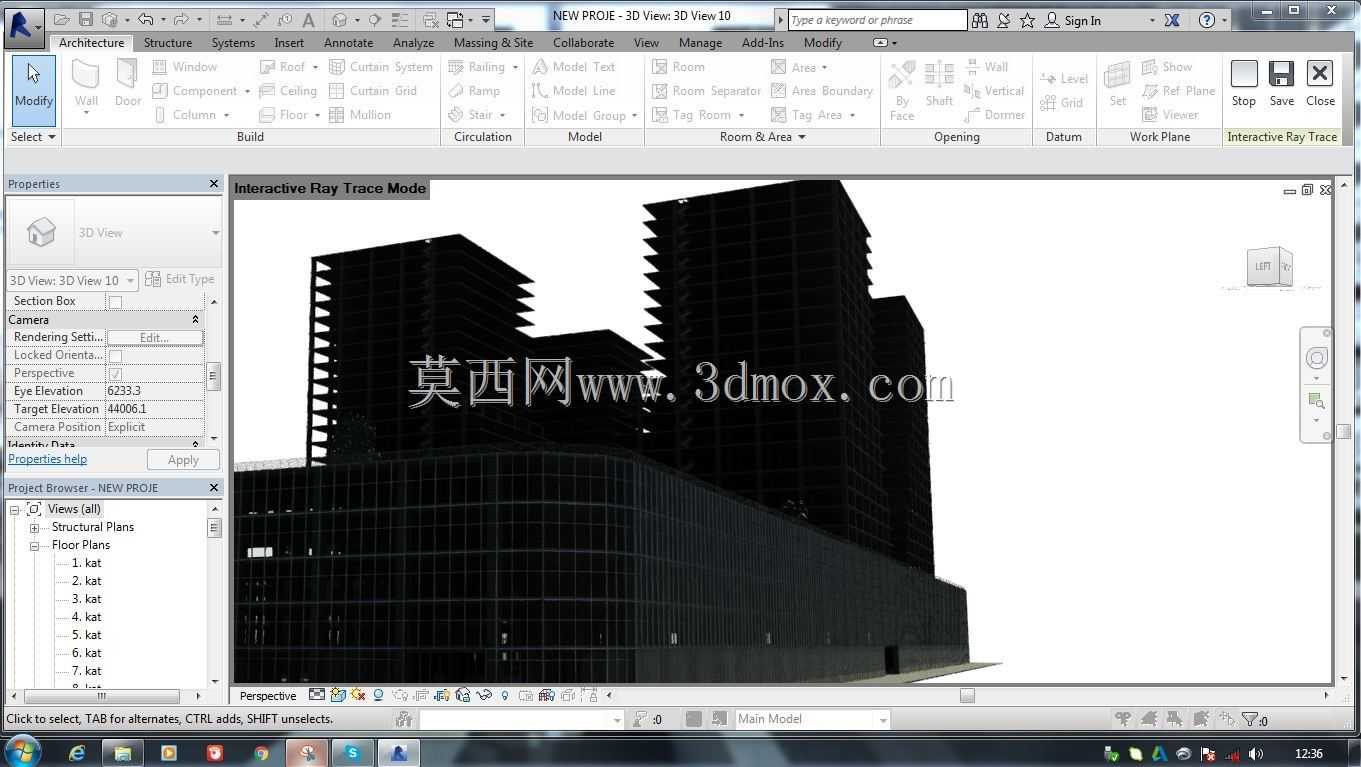Expand the Room & Area panel dropdown
This screenshot has width=1361, height=767.
point(801,137)
